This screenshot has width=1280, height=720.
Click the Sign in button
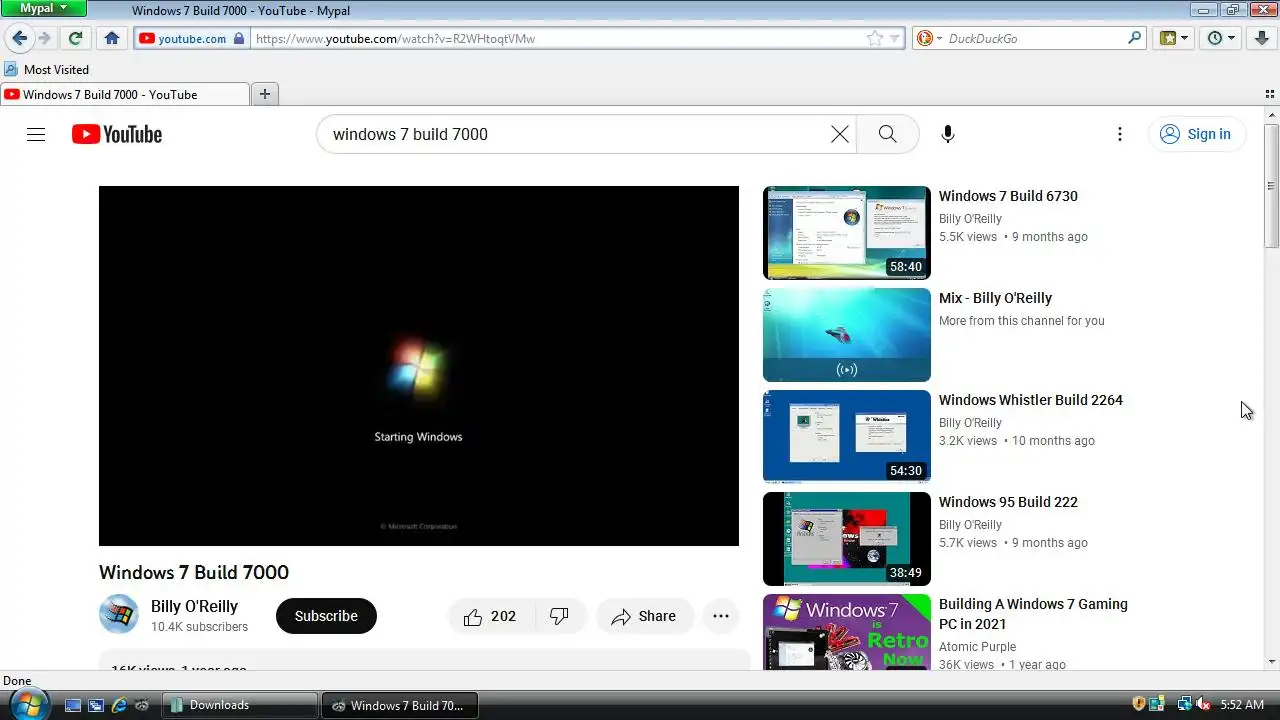[1197, 134]
